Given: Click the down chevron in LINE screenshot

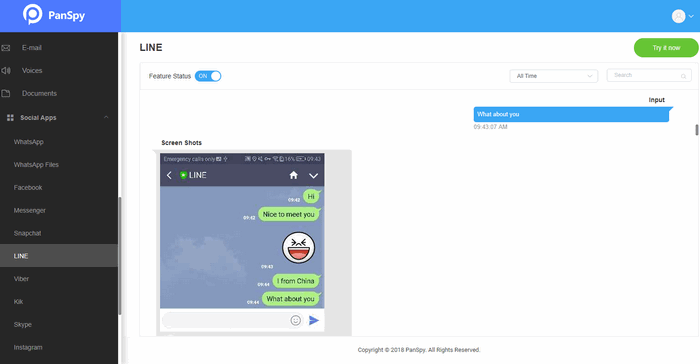Looking at the screenshot, I should [x=313, y=176].
